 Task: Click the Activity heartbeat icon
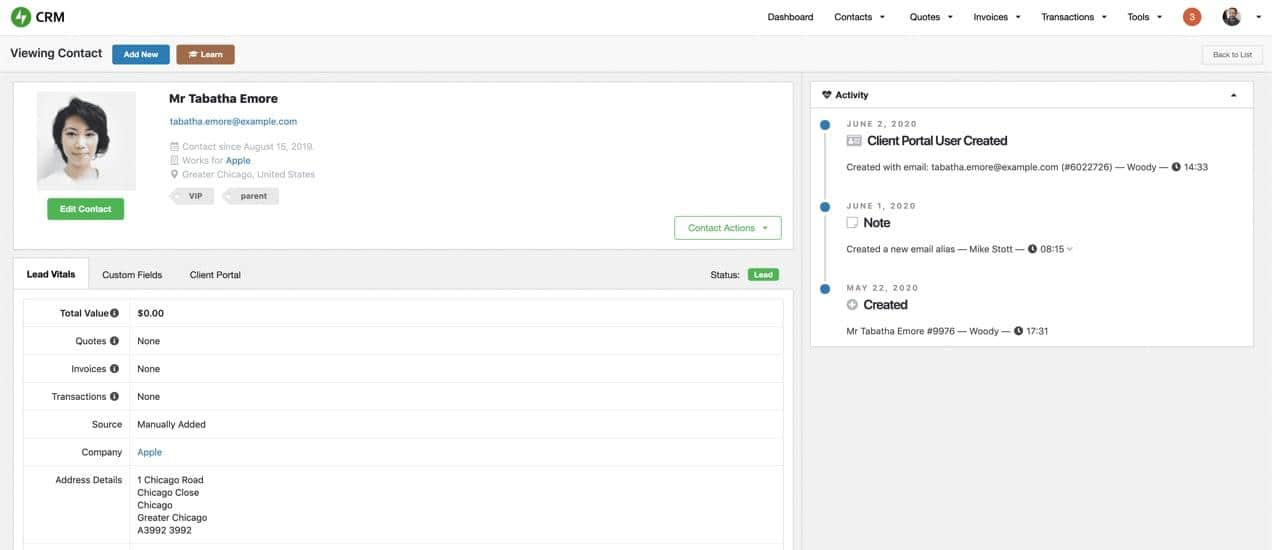[x=826, y=95]
